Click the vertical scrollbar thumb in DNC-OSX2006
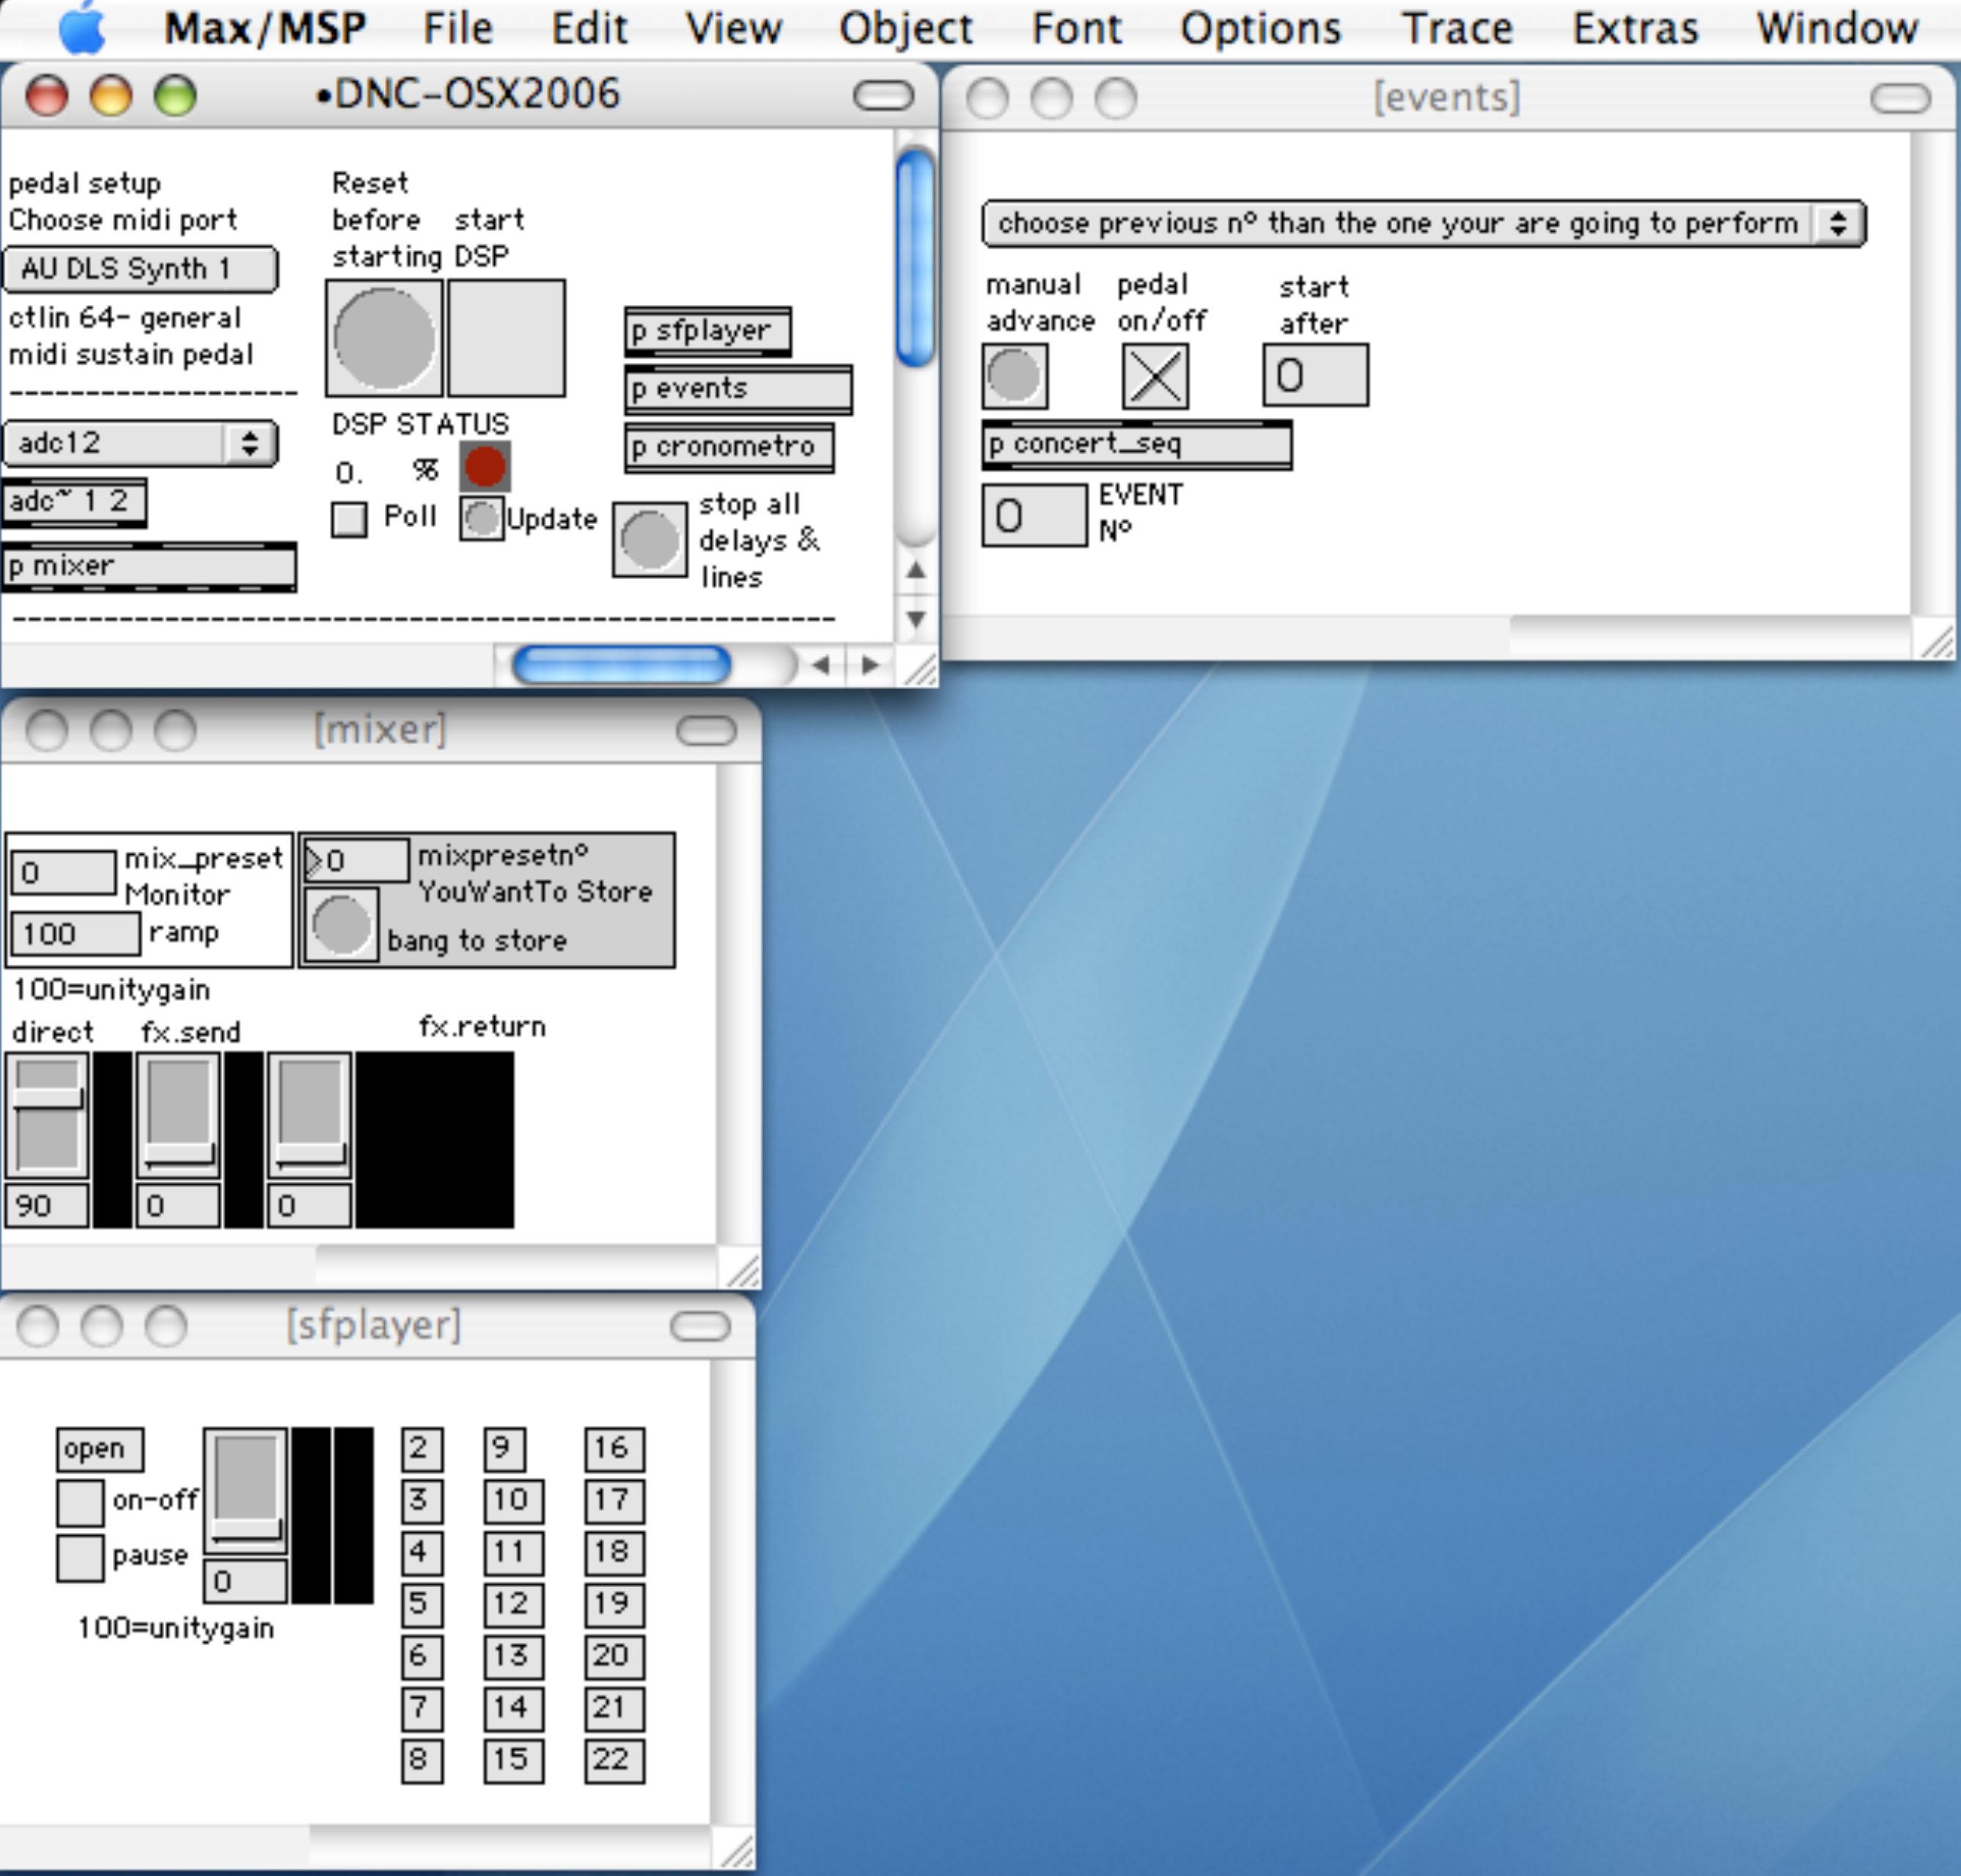Image resolution: width=1961 pixels, height=1876 pixels. click(x=915, y=257)
